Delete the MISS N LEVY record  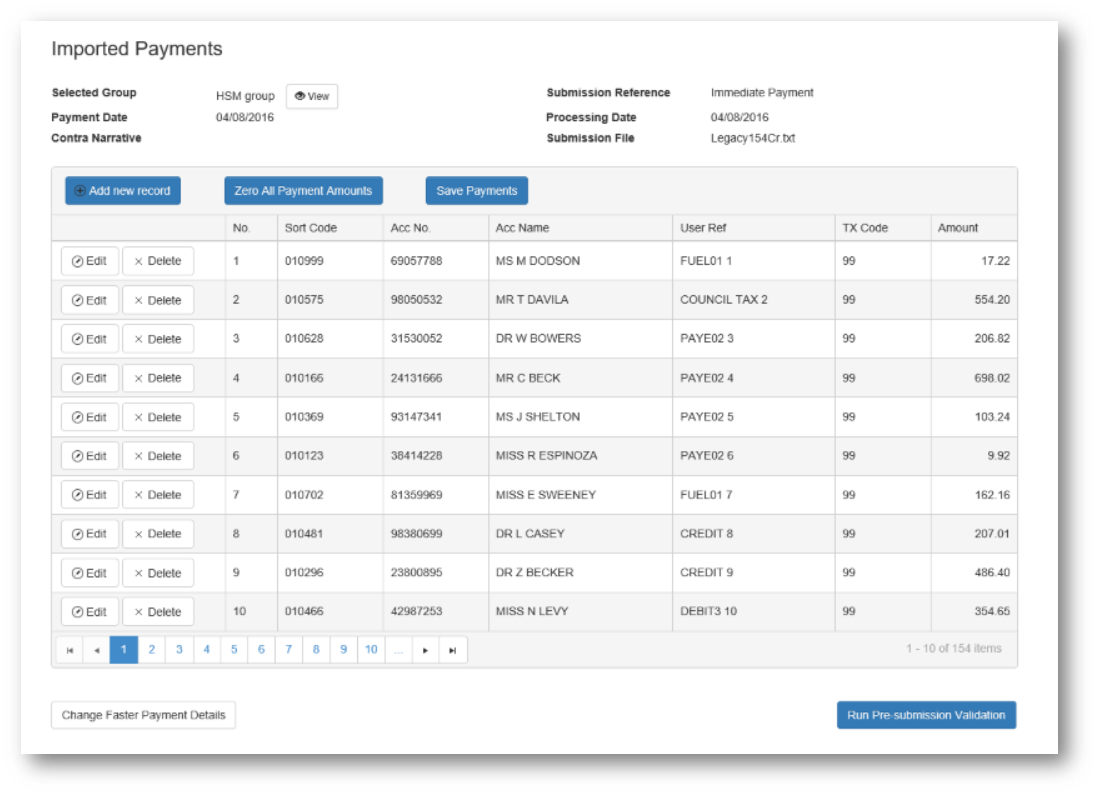(x=158, y=612)
